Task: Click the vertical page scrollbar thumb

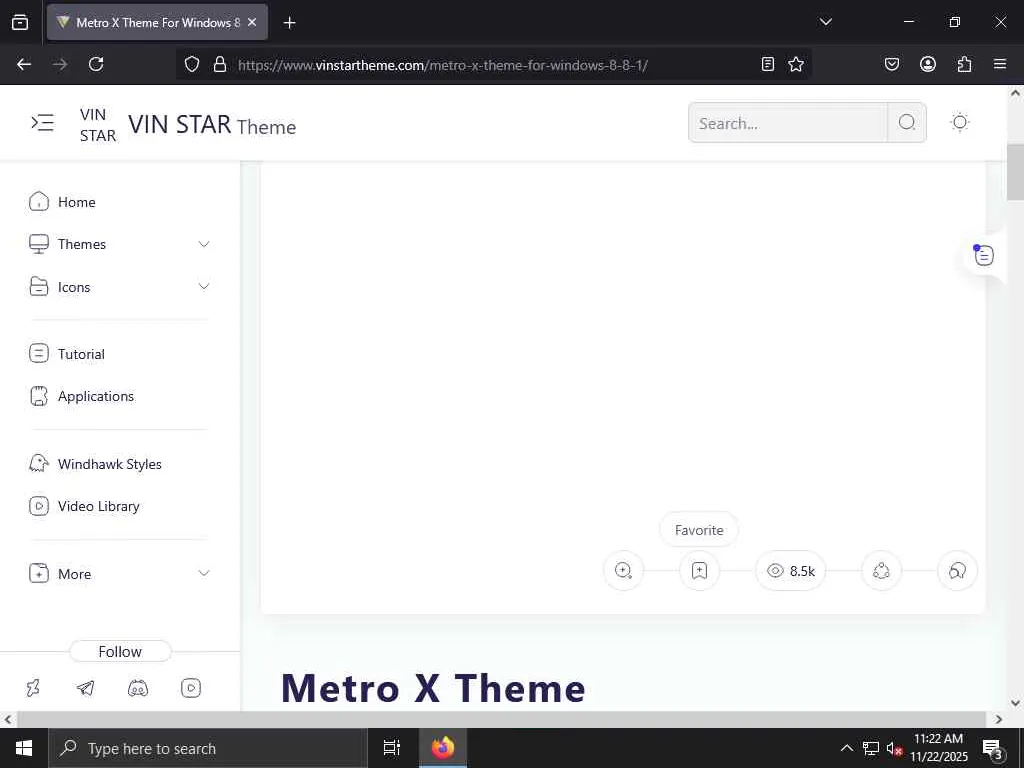Action: click(x=1015, y=172)
